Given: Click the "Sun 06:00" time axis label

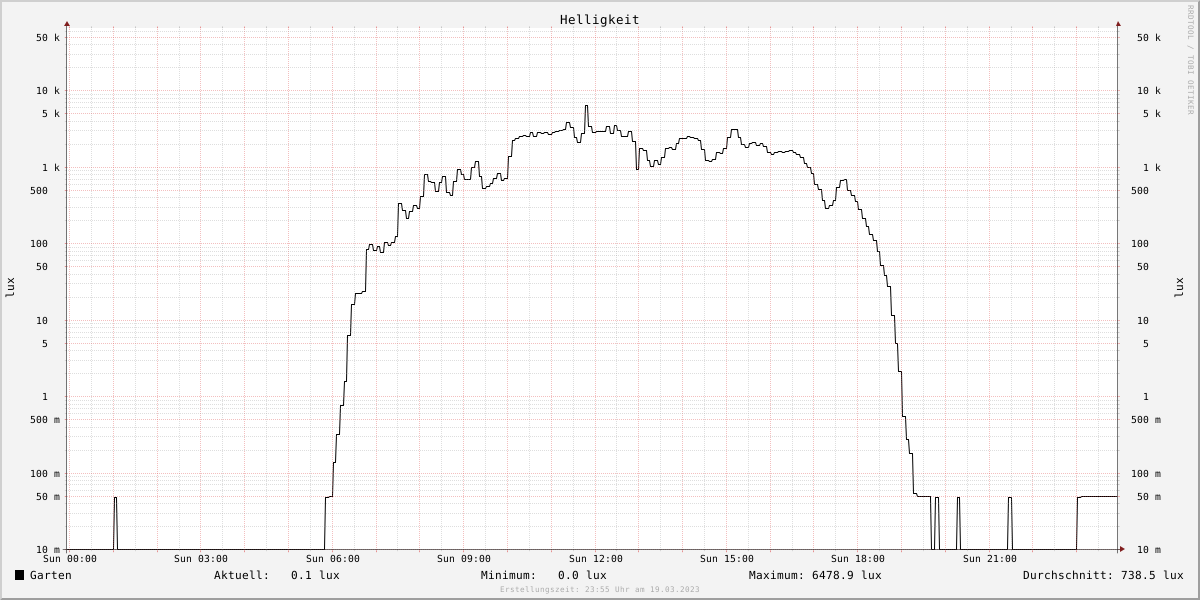Looking at the screenshot, I should click(333, 559).
